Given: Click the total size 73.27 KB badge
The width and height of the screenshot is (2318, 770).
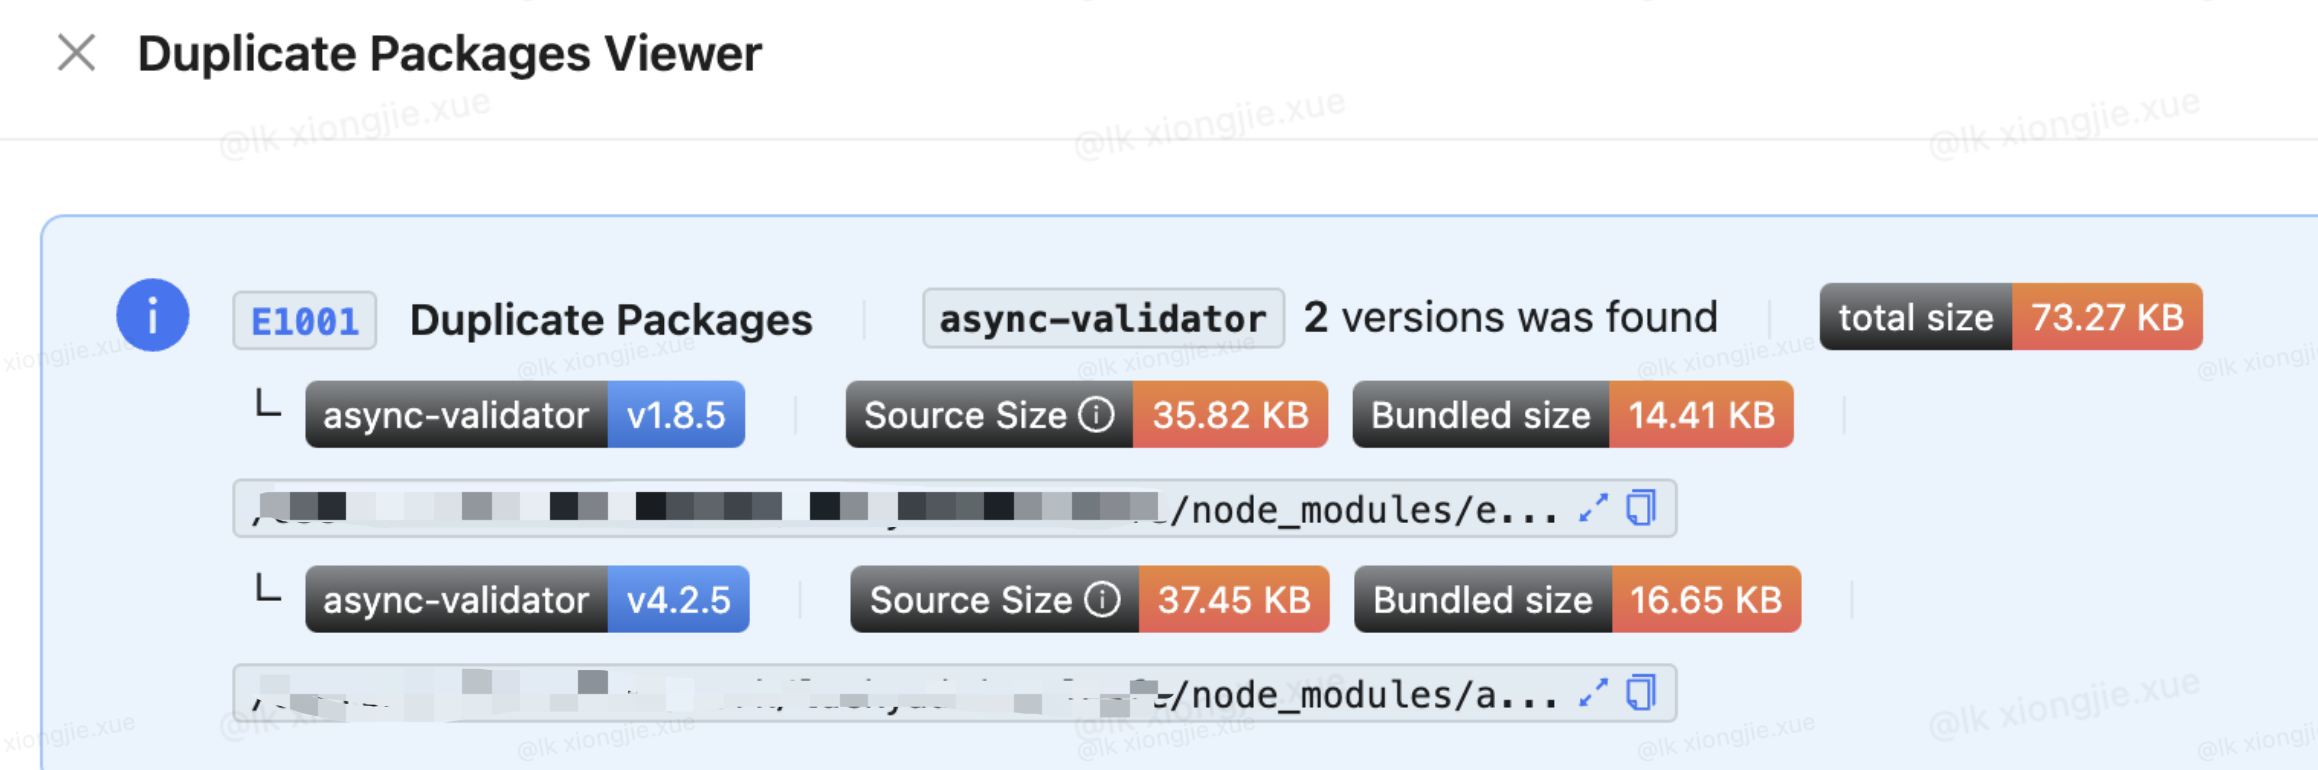Looking at the screenshot, I should tap(2011, 317).
